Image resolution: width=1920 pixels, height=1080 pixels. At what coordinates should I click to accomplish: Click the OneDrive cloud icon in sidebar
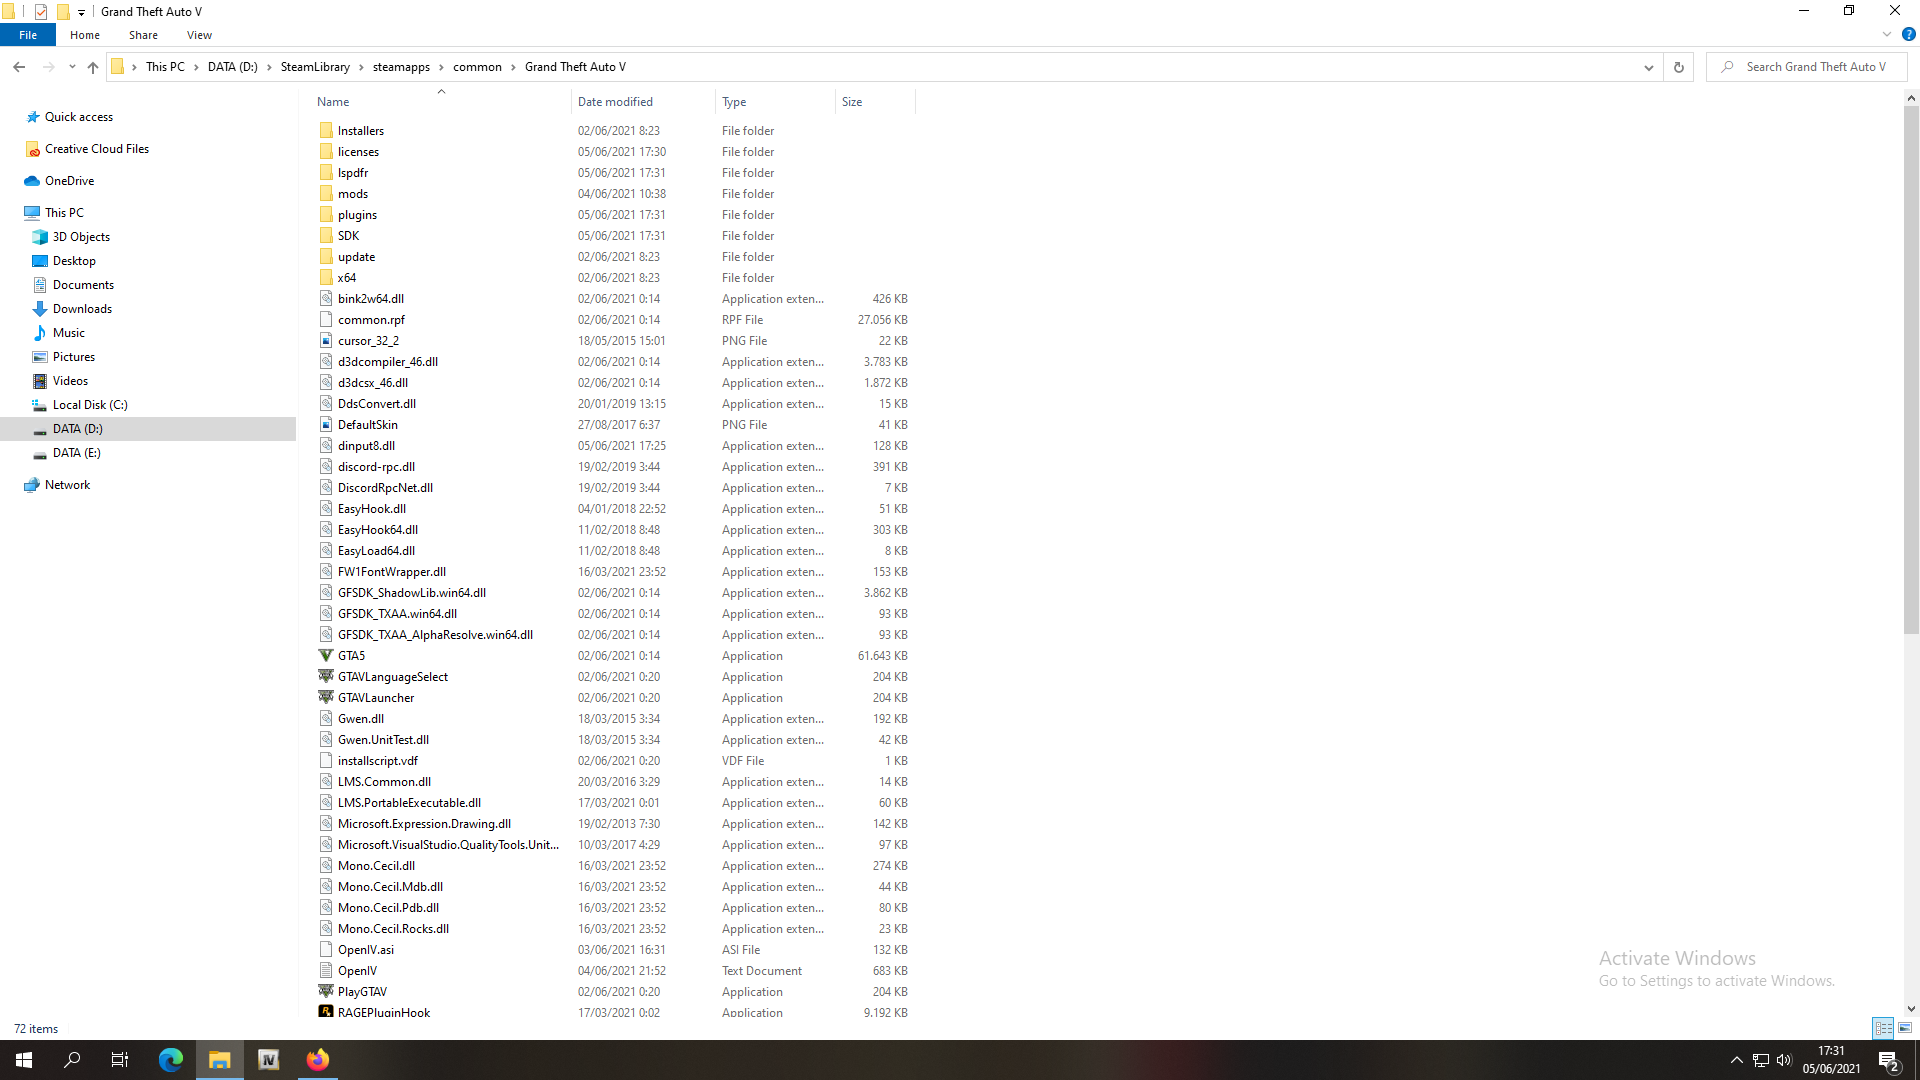pos(32,181)
